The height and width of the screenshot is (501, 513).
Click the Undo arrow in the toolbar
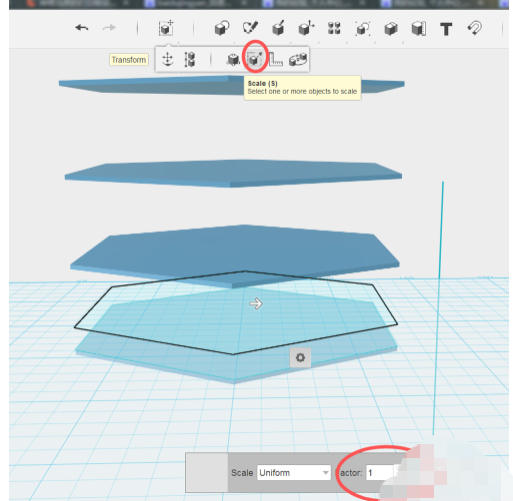coord(82,28)
